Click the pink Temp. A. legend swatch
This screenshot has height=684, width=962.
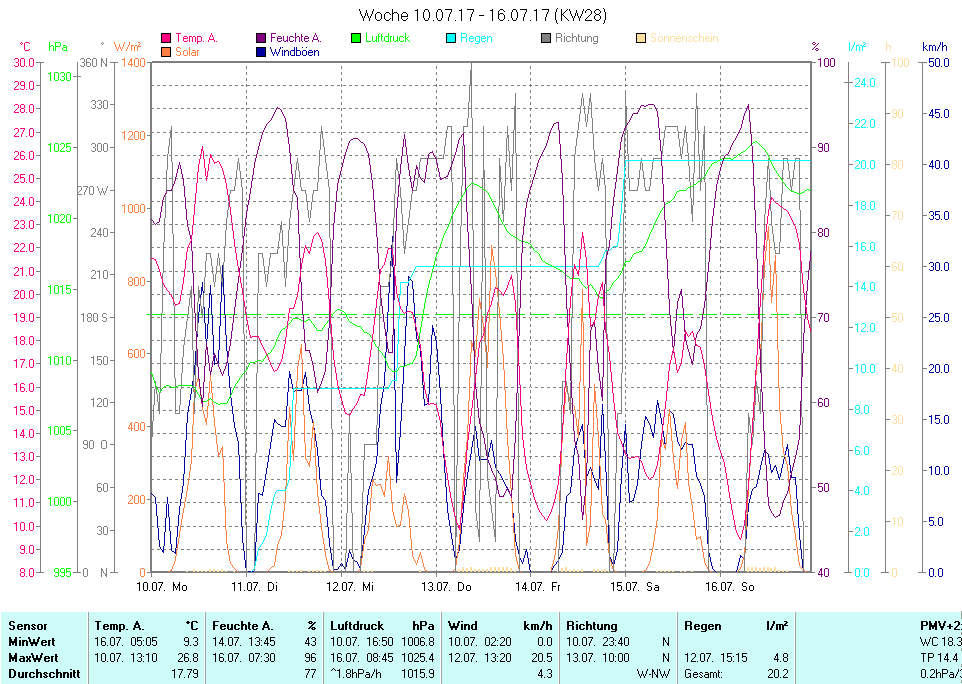pos(166,38)
